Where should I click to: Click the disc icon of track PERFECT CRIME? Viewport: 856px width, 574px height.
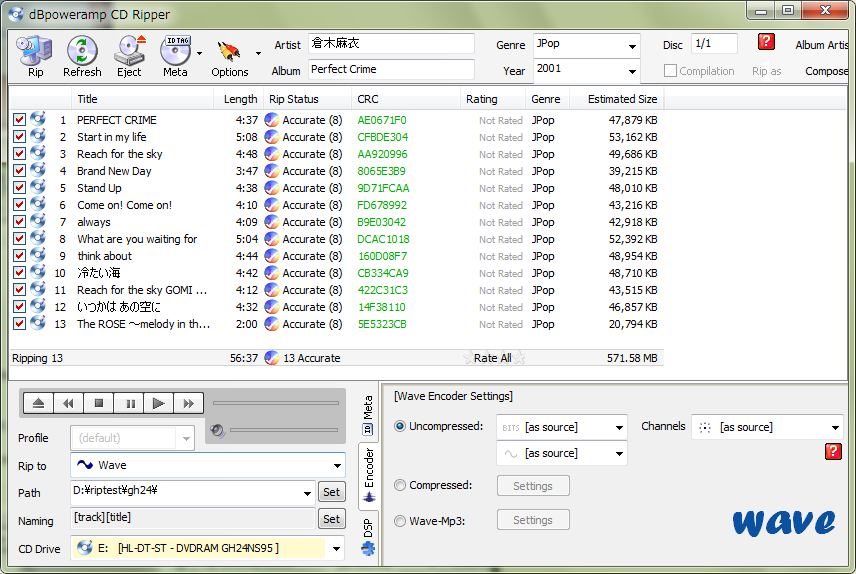point(38,119)
